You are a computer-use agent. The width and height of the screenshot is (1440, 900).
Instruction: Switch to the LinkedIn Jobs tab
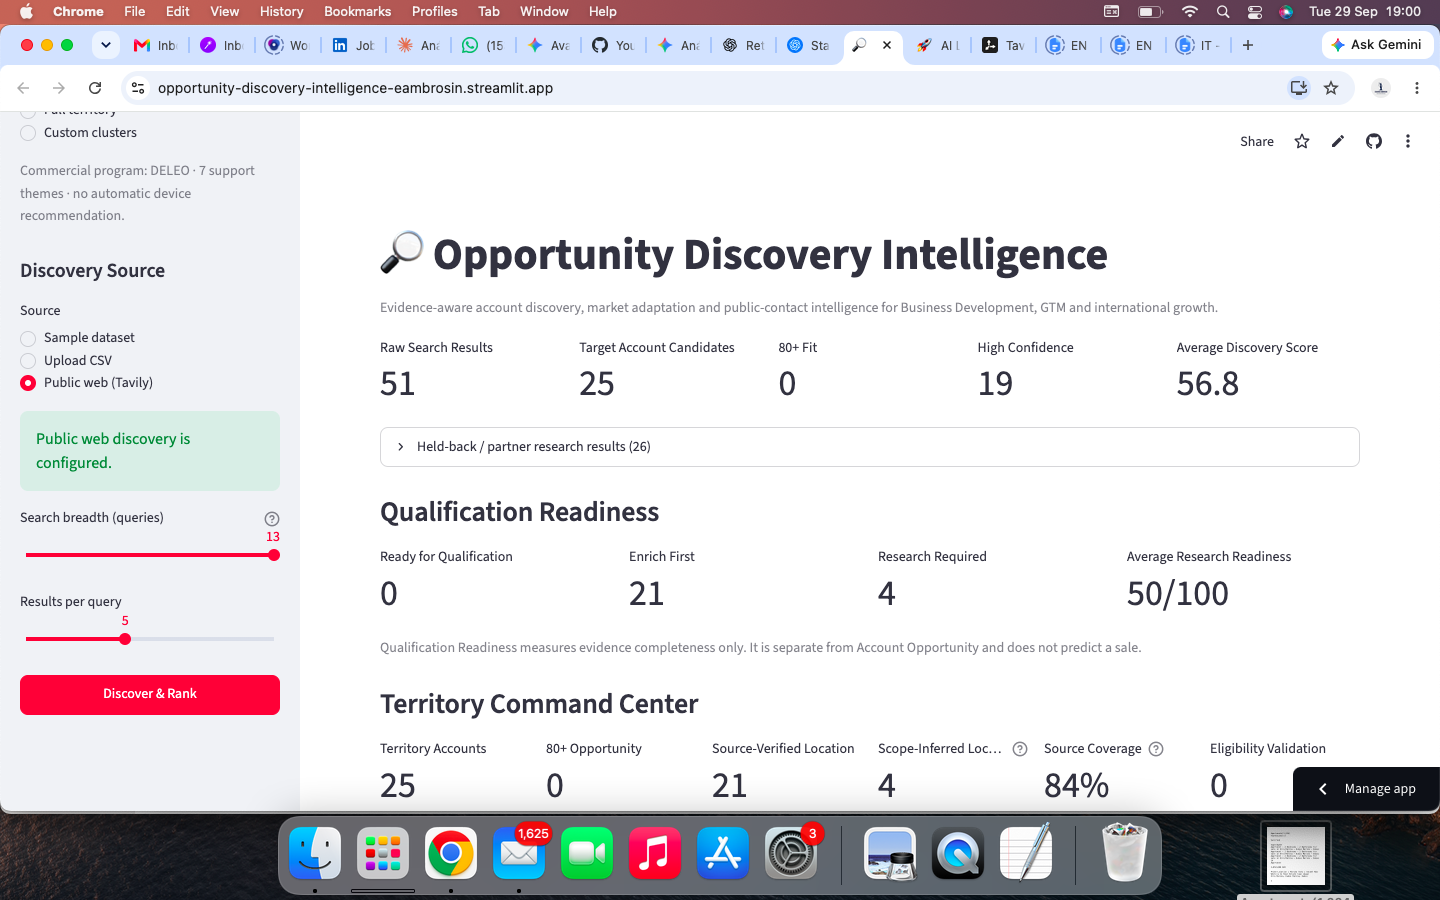(354, 45)
